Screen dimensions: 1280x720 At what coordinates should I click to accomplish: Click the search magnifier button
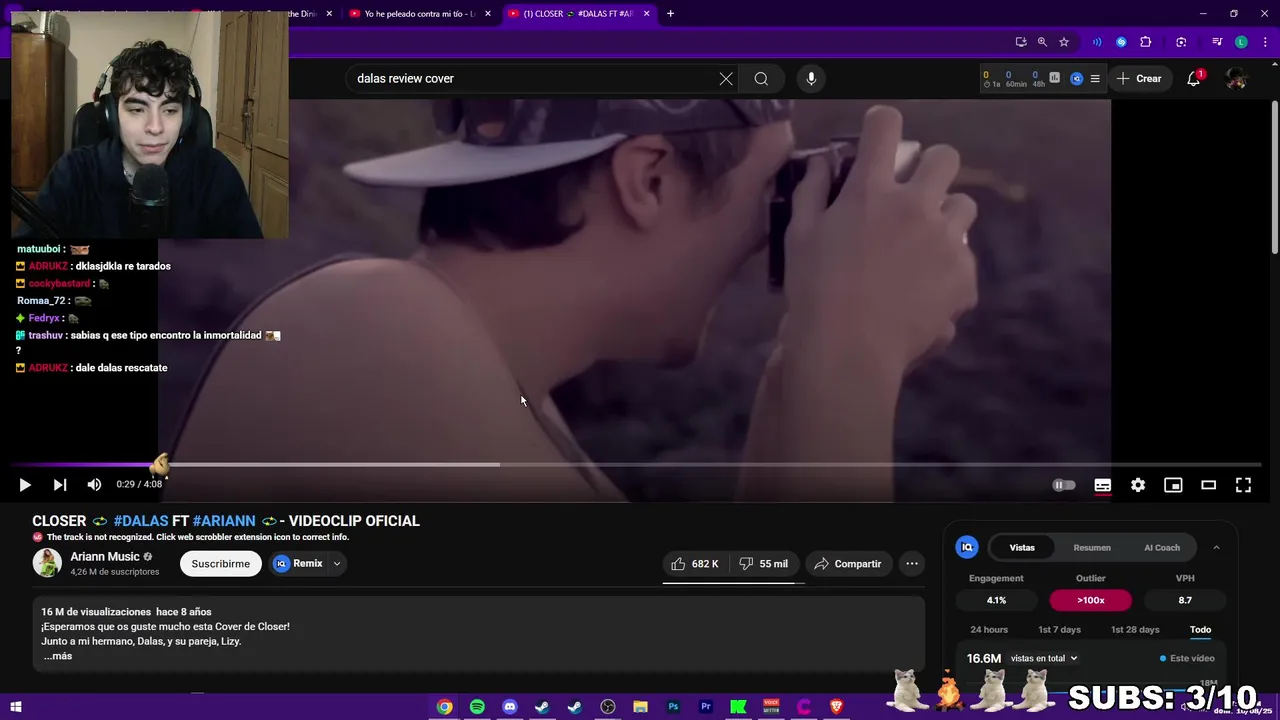[761, 79]
